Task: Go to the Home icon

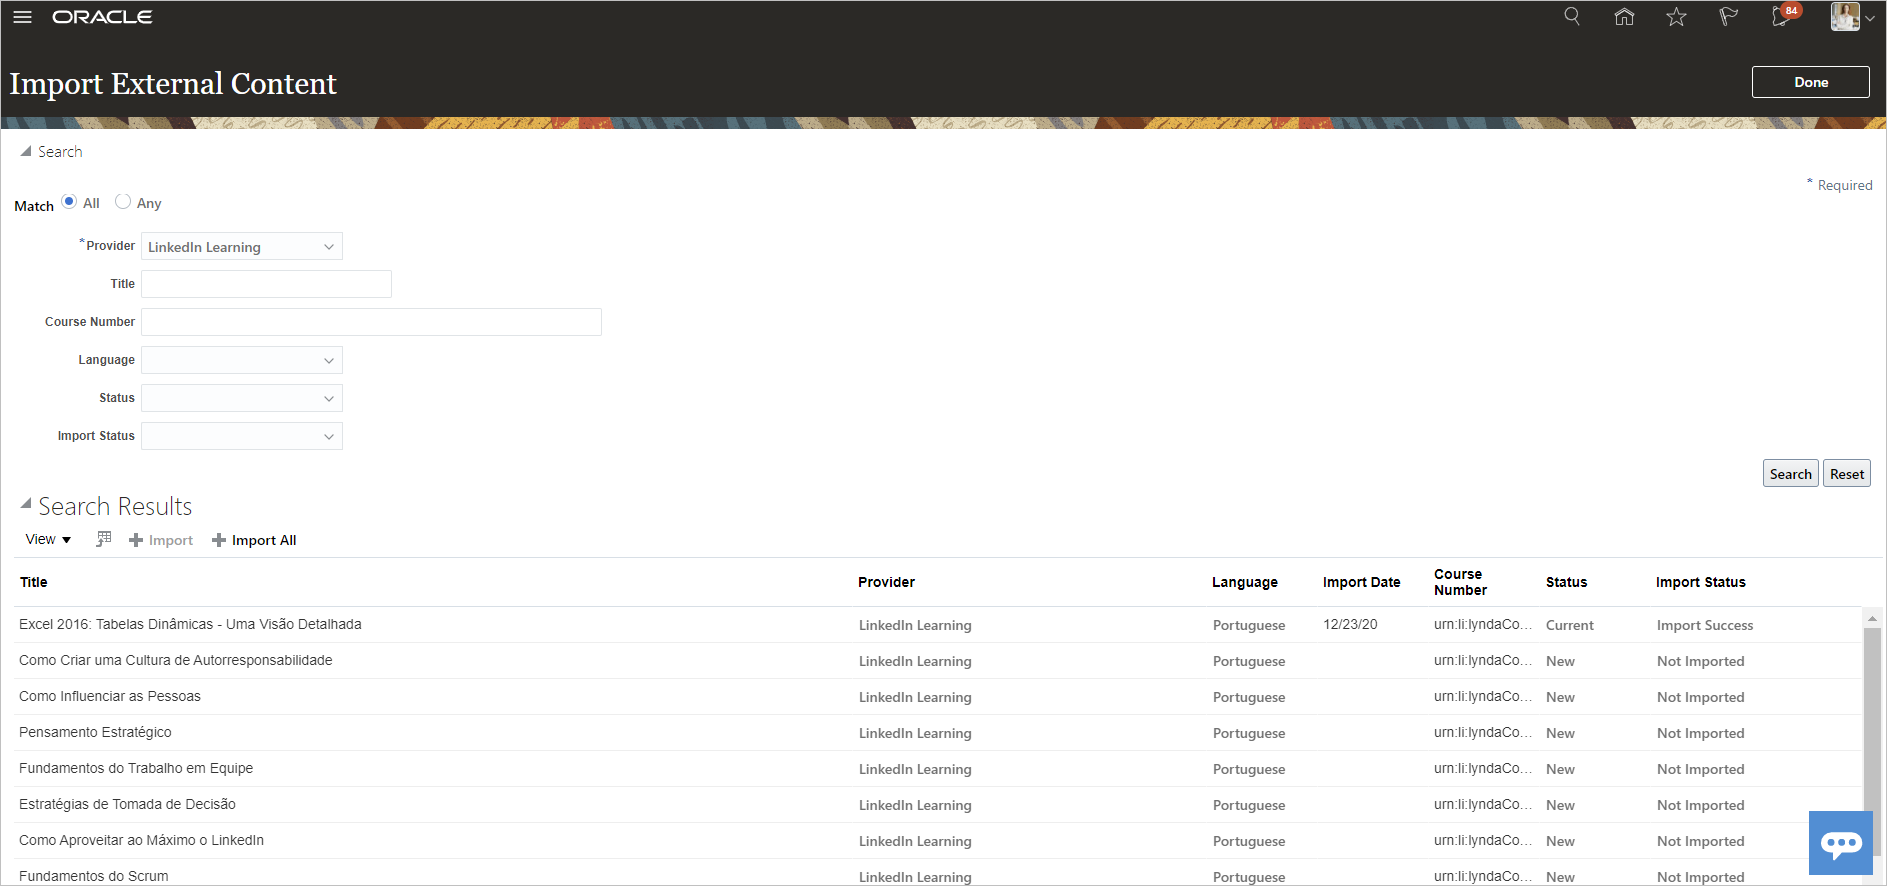Action: point(1624,16)
